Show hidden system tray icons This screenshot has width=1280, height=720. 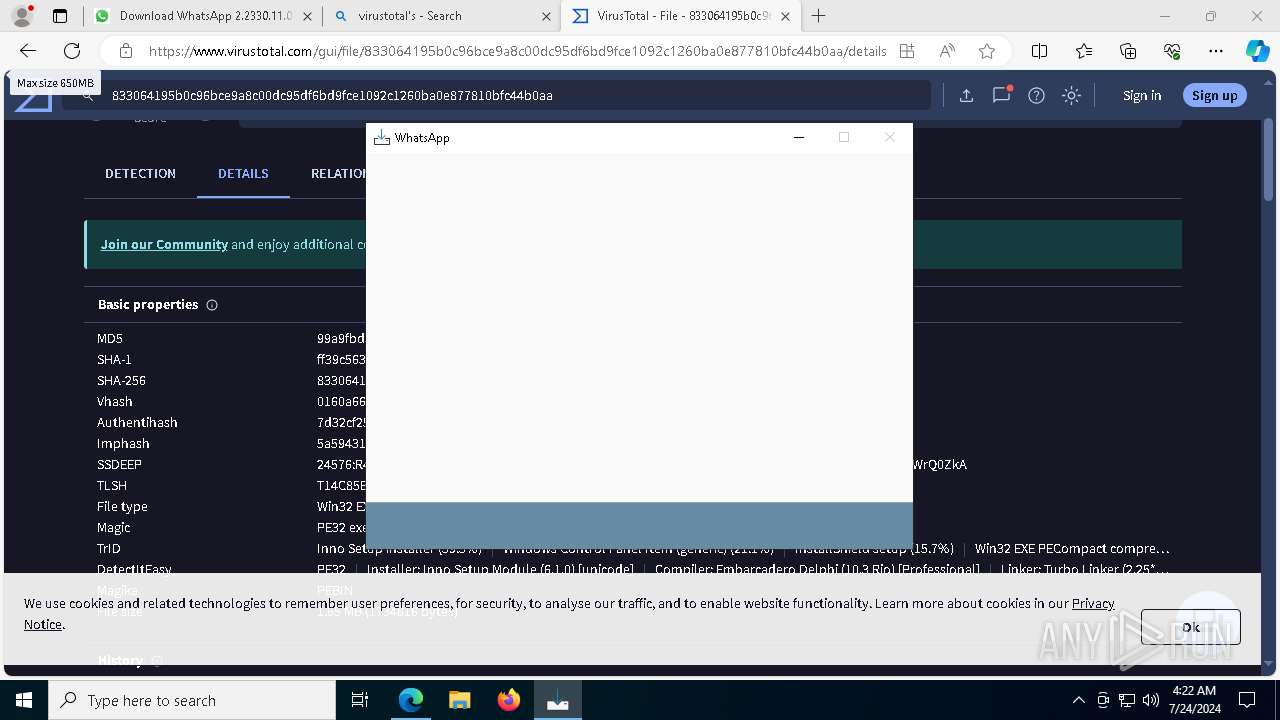pyautogui.click(x=1078, y=700)
